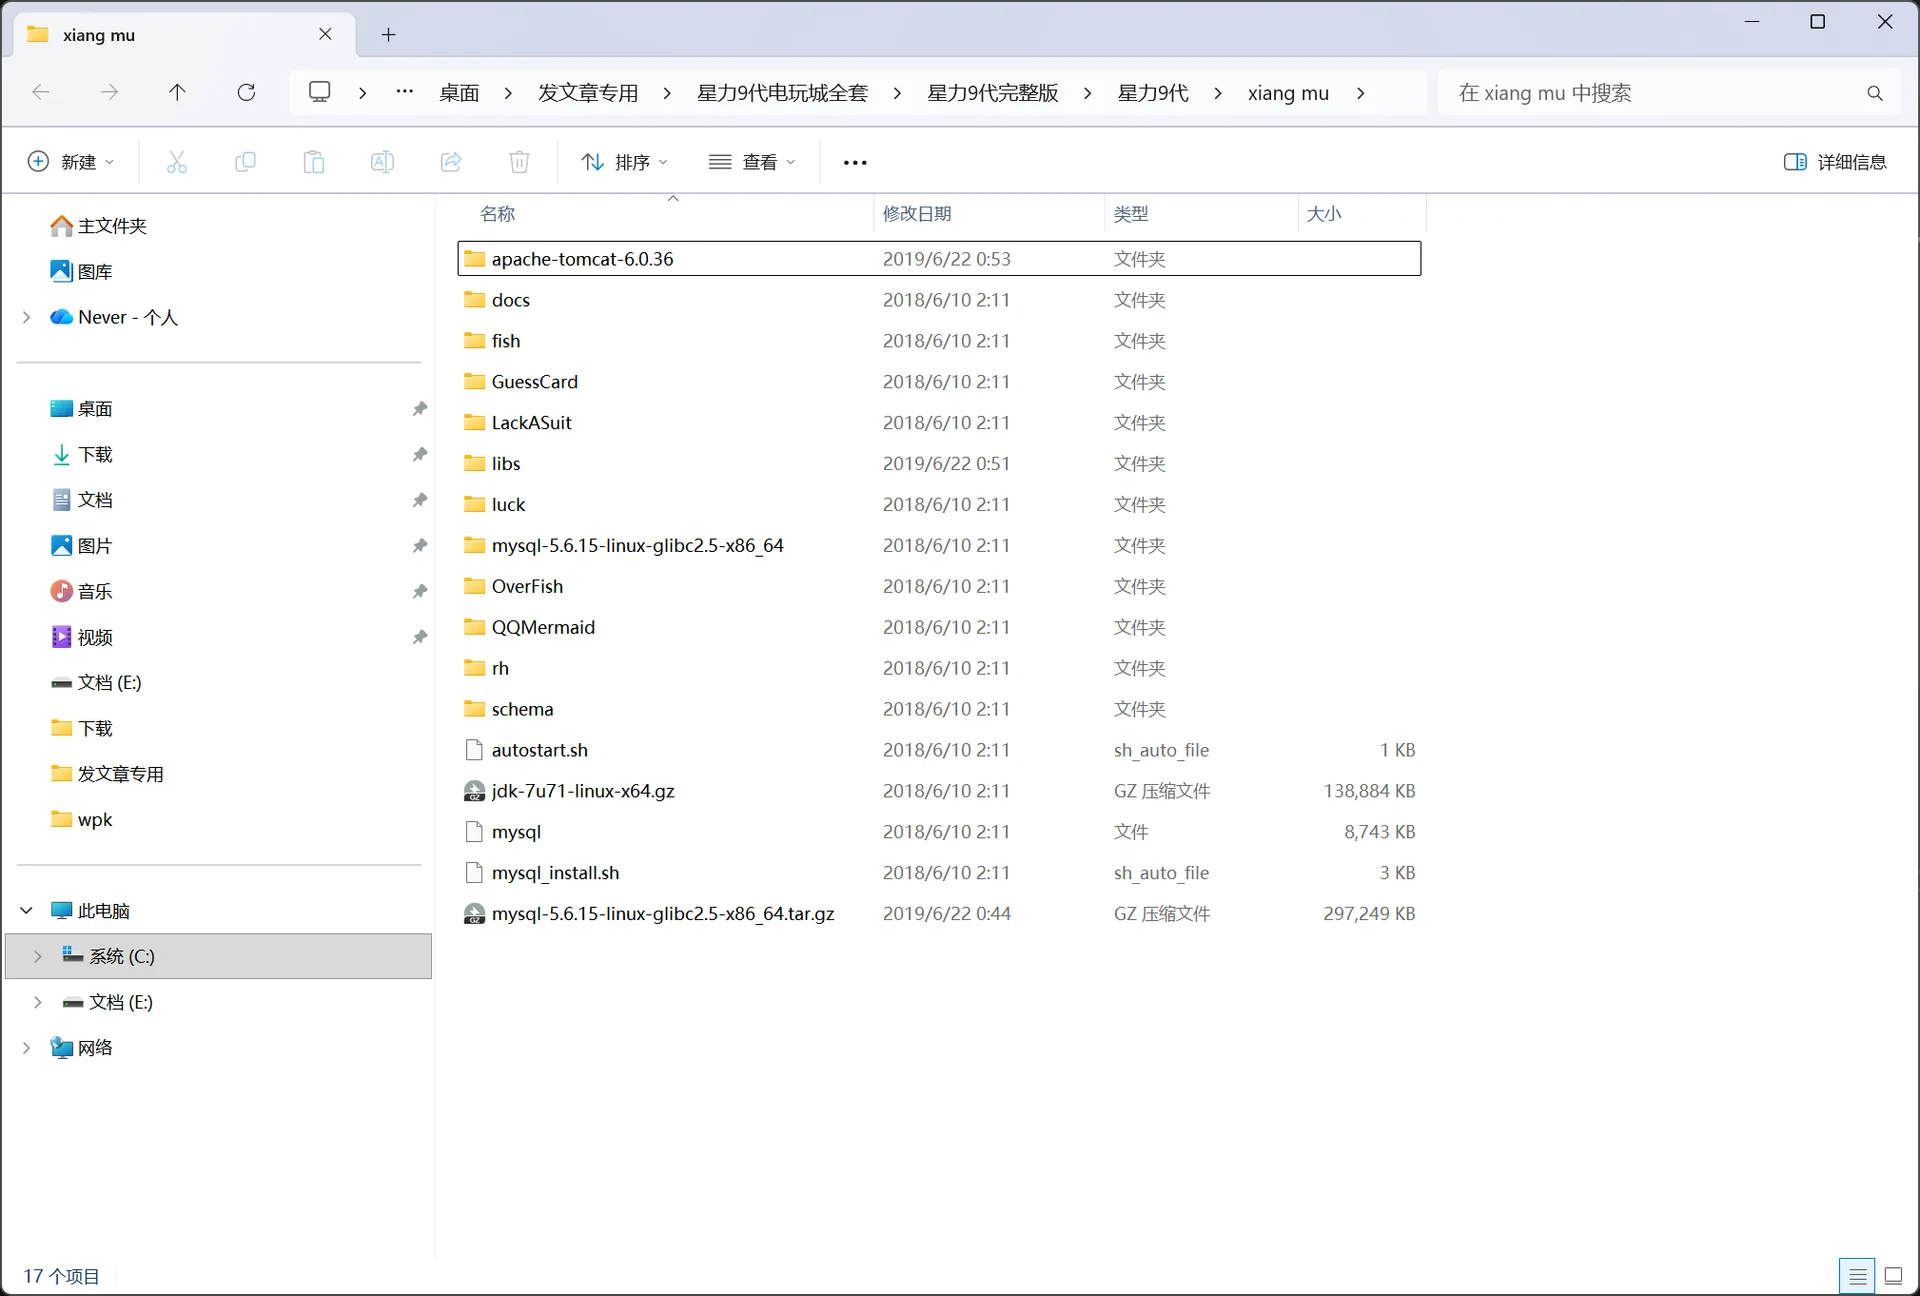The width and height of the screenshot is (1920, 1296).
Task: Open a new tab with plus button
Action: coord(389,35)
